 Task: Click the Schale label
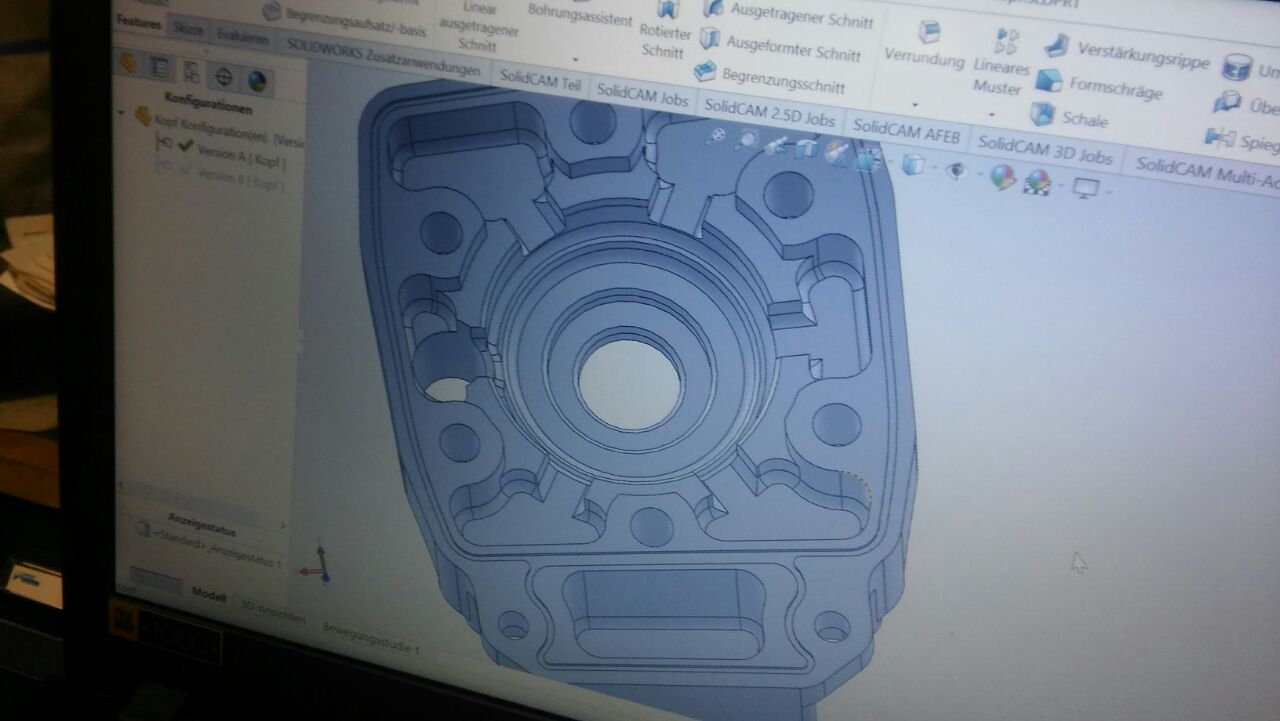[1085, 118]
